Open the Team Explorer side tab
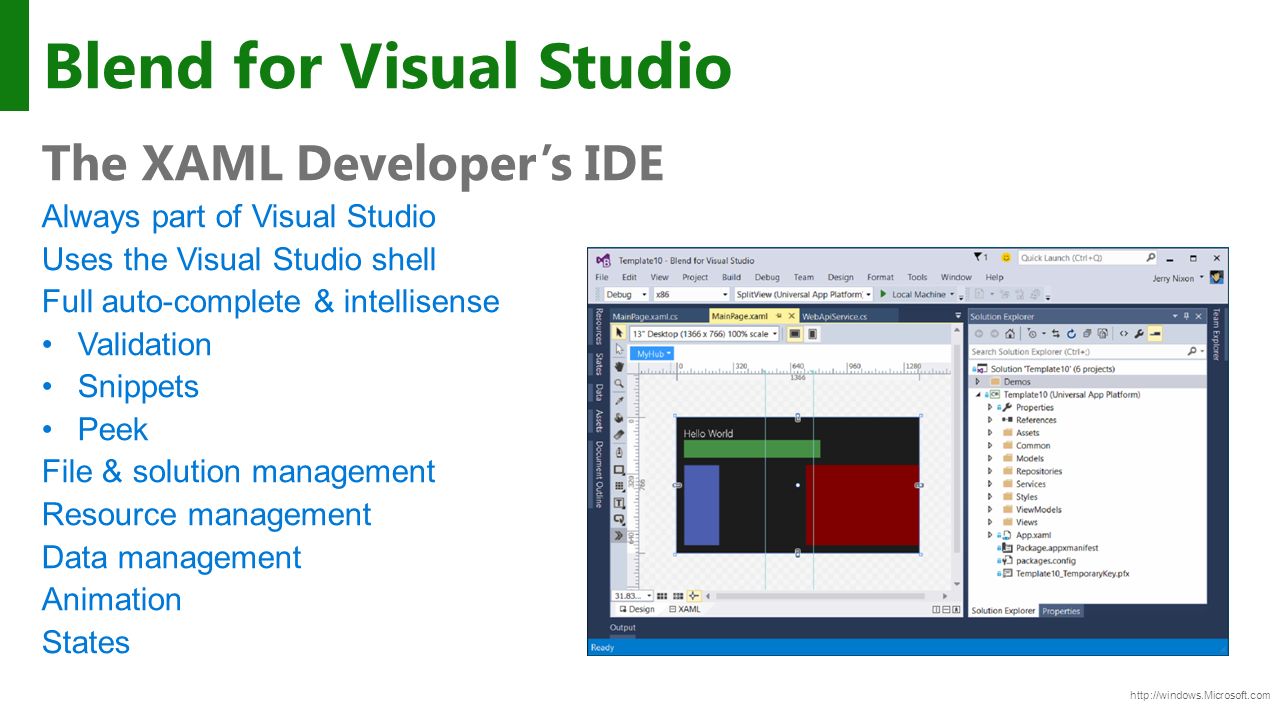 click(1217, 333)
